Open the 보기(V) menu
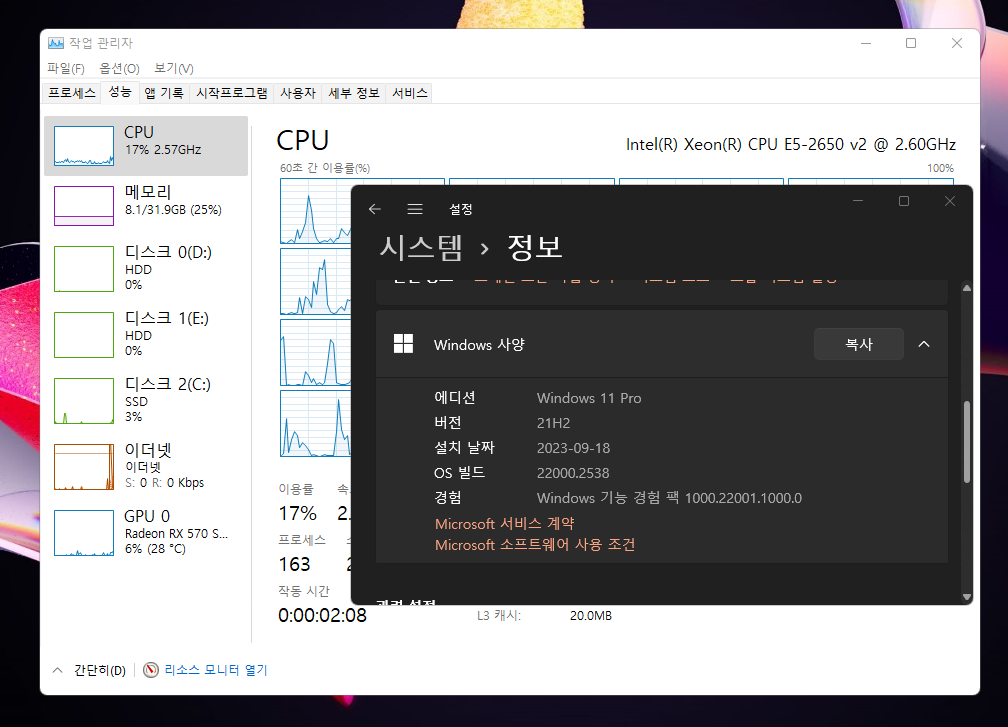Viewport: 1008px width, 727px height. tap(173, 68)
